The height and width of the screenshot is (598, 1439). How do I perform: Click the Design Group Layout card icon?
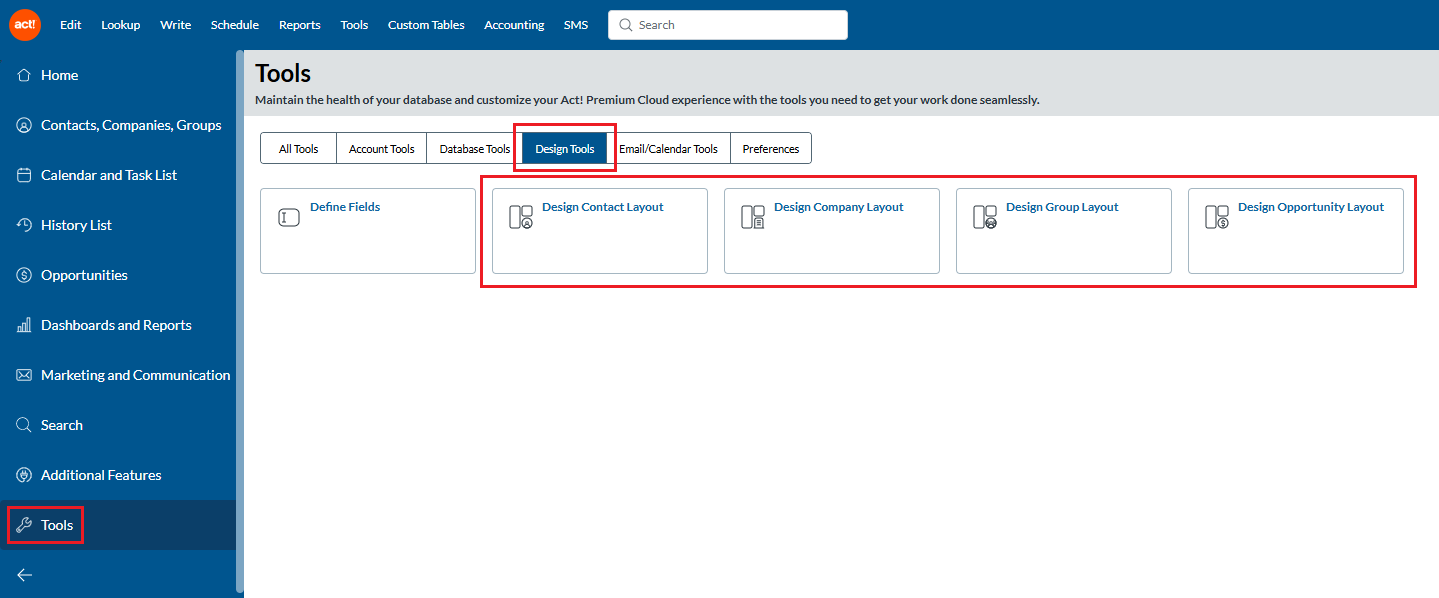tap(985, 217)
